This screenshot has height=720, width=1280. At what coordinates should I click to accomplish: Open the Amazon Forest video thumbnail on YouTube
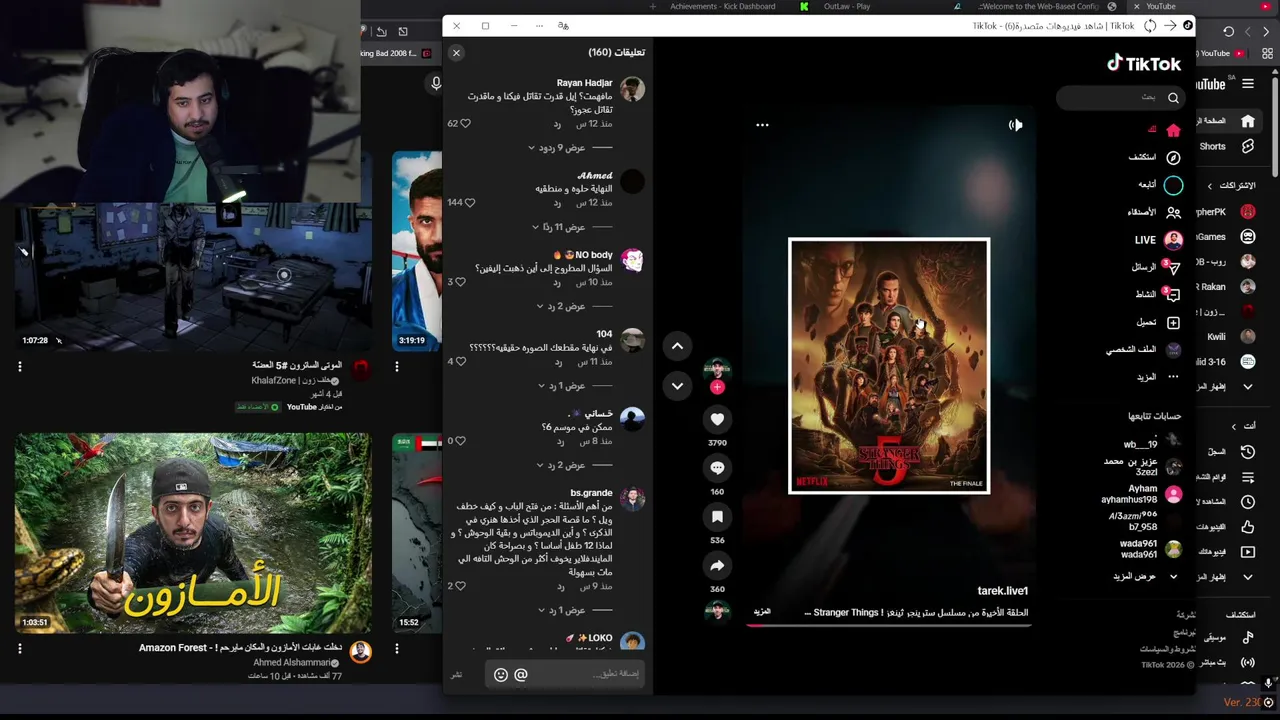coord(193,533)
